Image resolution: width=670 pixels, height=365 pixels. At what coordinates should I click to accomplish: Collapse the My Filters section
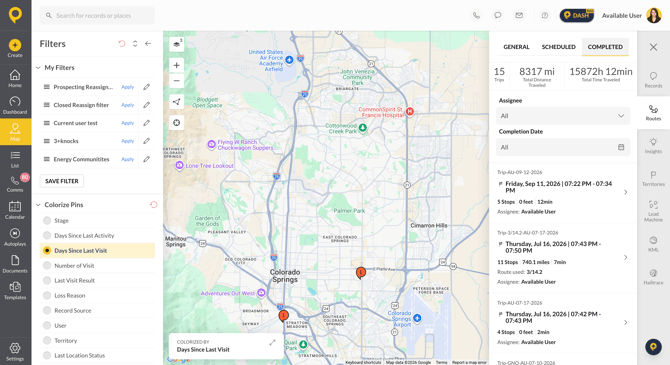[38, 68]
